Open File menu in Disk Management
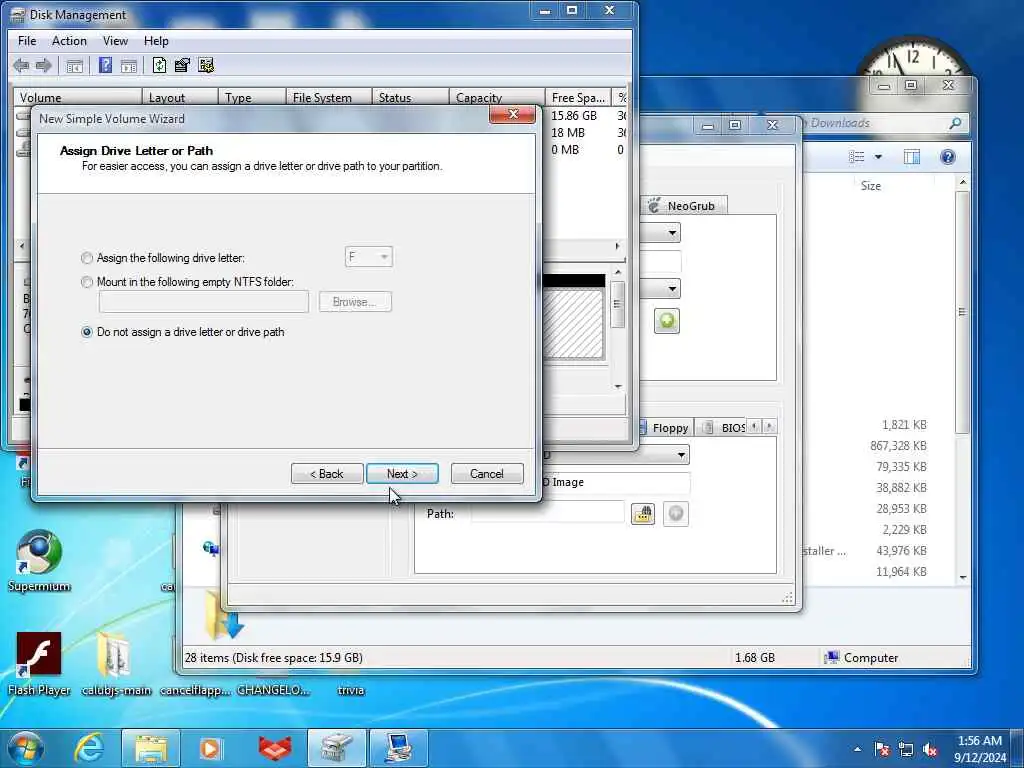The height and width of the screenshot is (768, 1024). click(x=27, y=40)
